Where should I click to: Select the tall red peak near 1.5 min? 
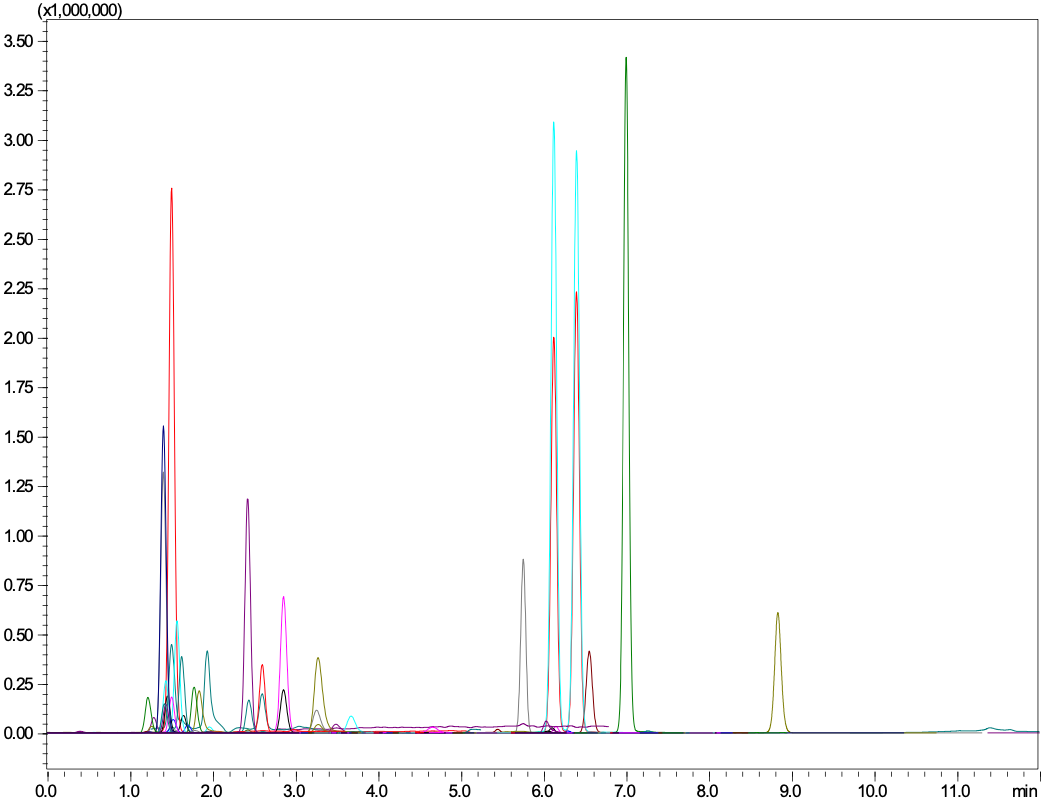tap(171, 190)
